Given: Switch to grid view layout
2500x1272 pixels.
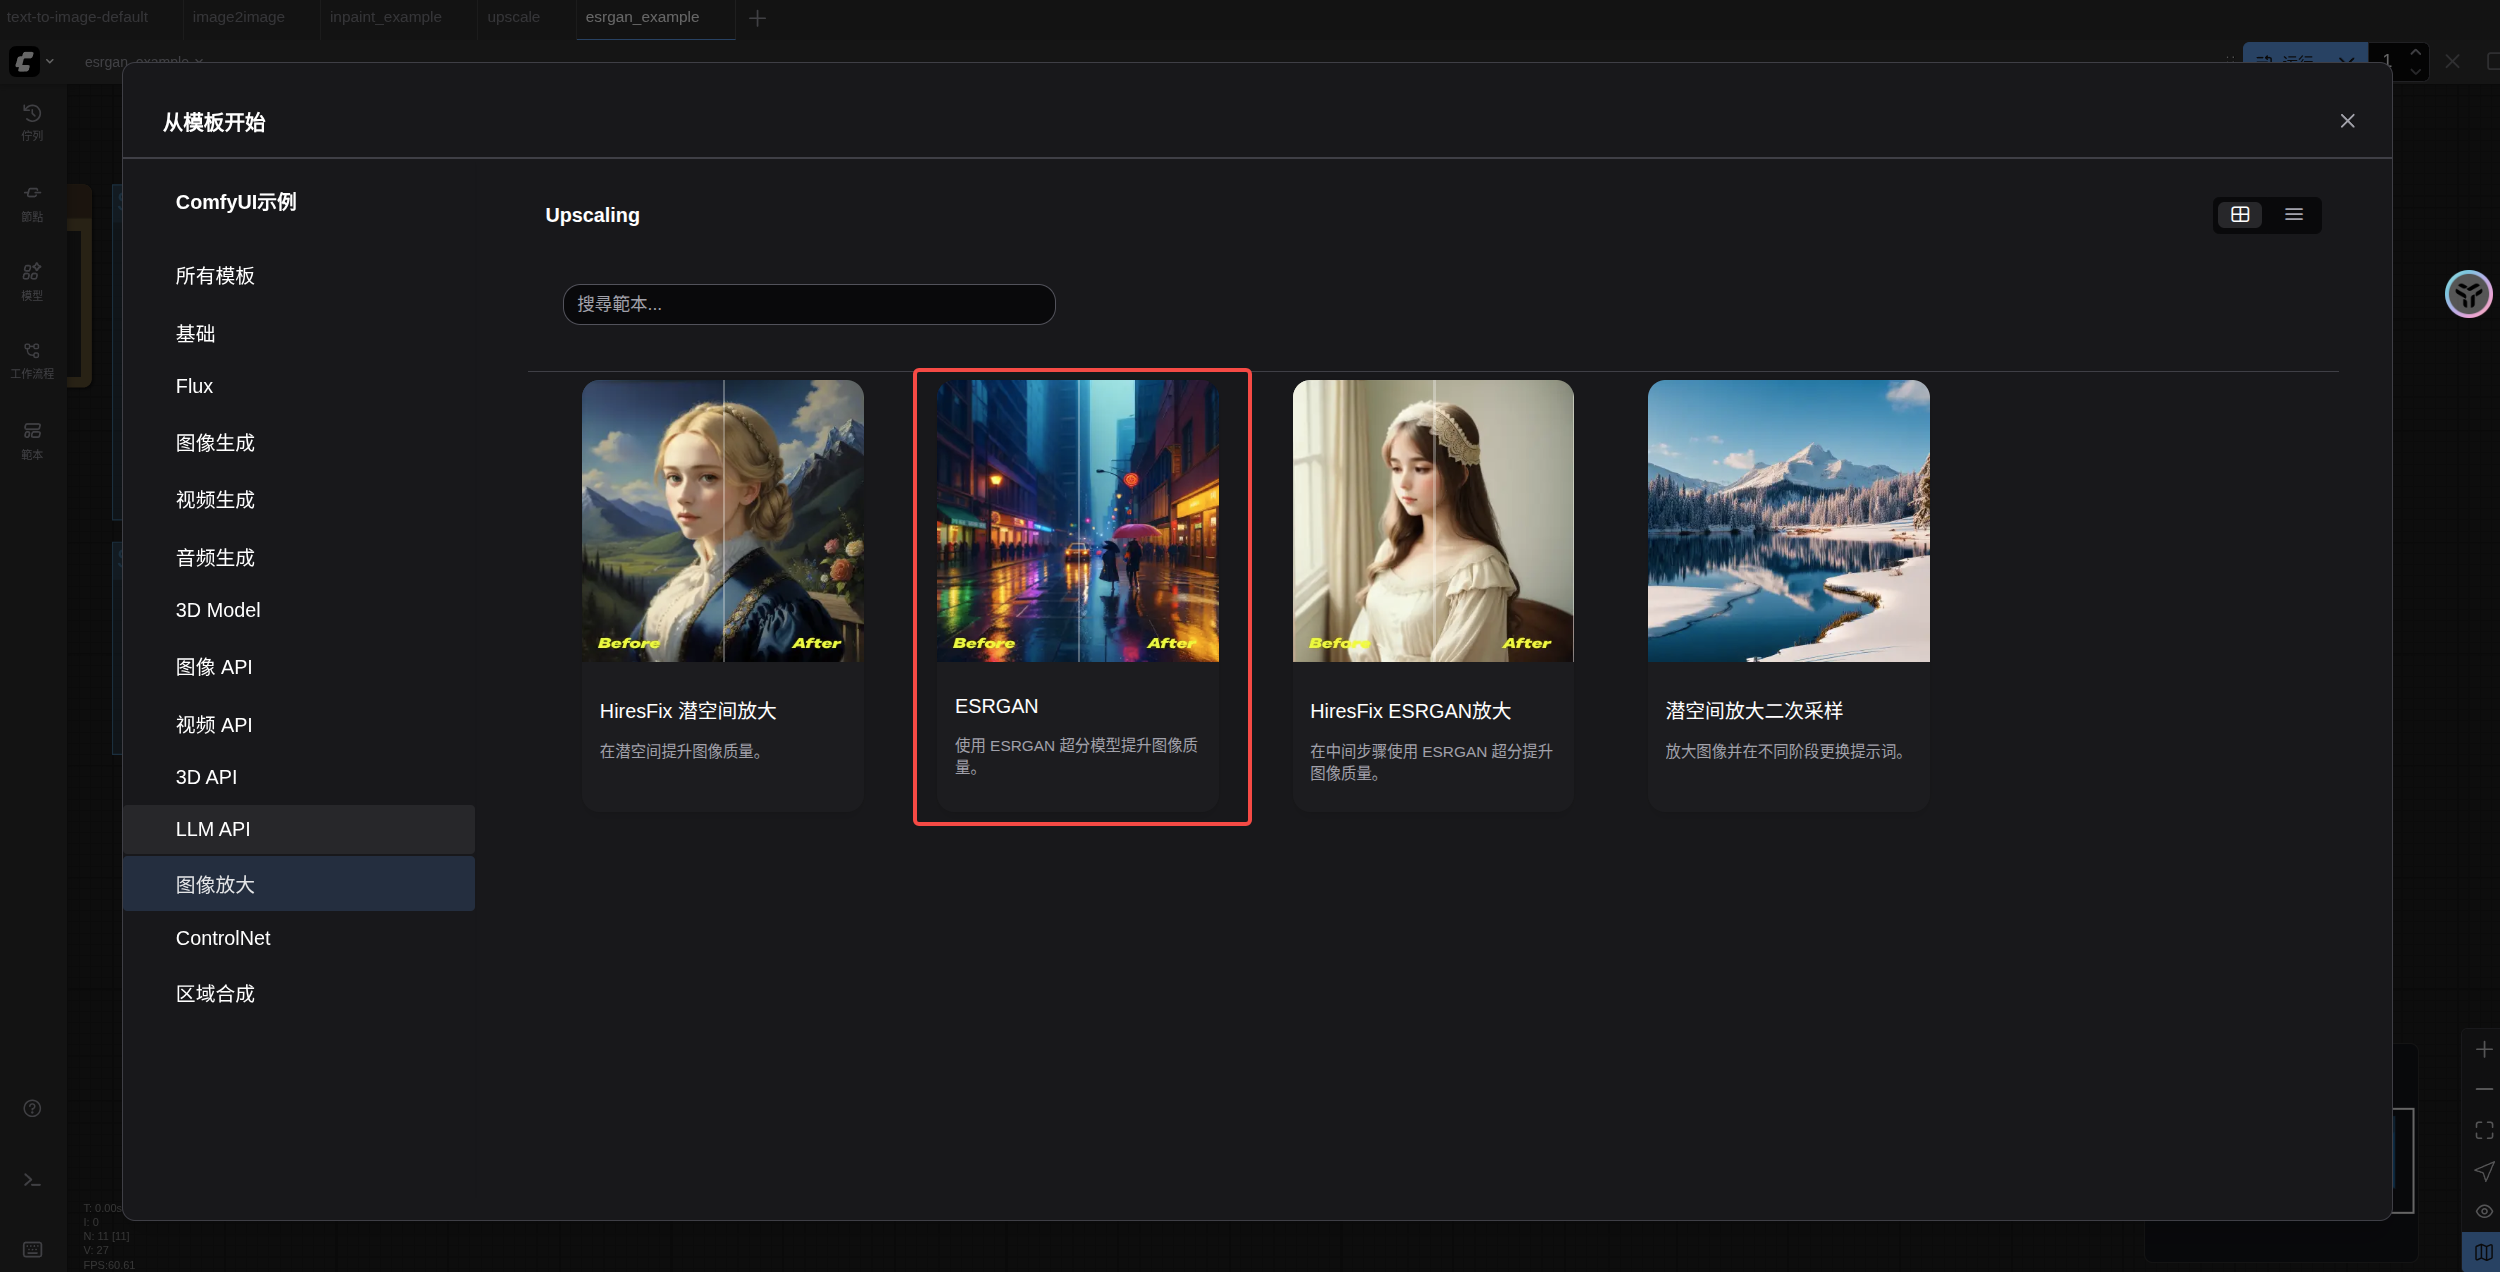Looking at the screenshot, I should [2240, 215].
